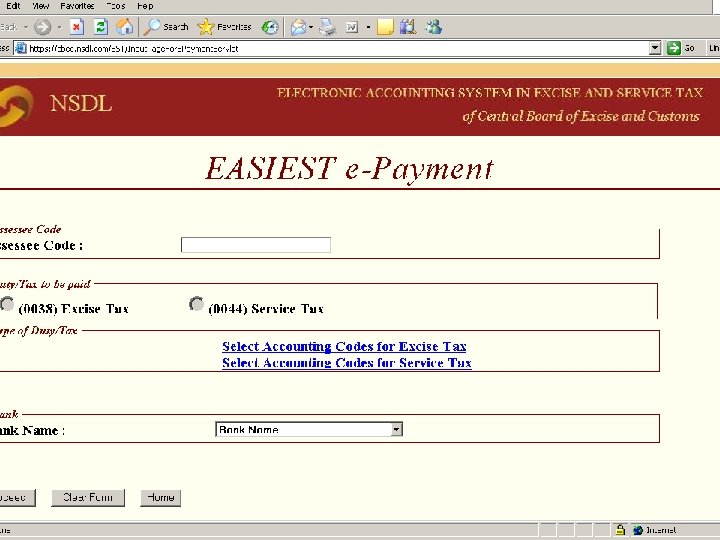Click the browser Forward arrow button
Viewport: 720px width, 540px height.
pyautogui.click(x=43, y=27)
